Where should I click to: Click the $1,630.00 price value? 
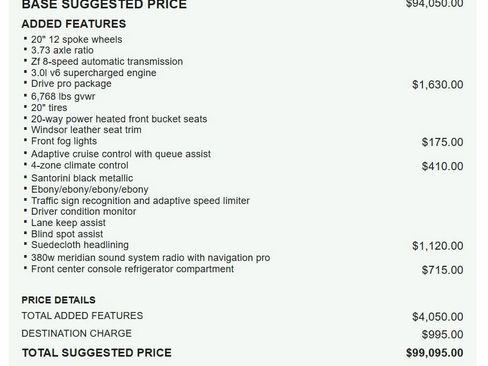tap(438, 85)
